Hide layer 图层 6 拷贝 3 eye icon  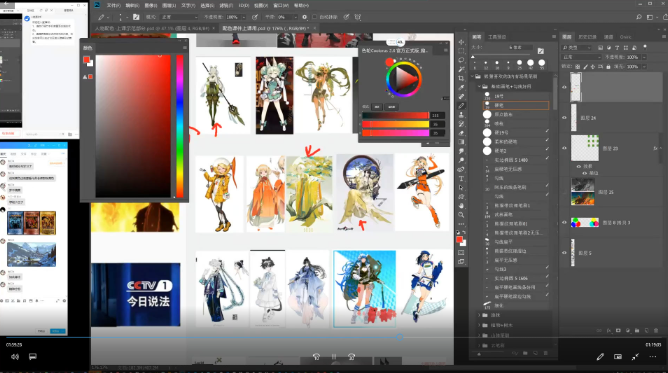click(x=564, y=222)
